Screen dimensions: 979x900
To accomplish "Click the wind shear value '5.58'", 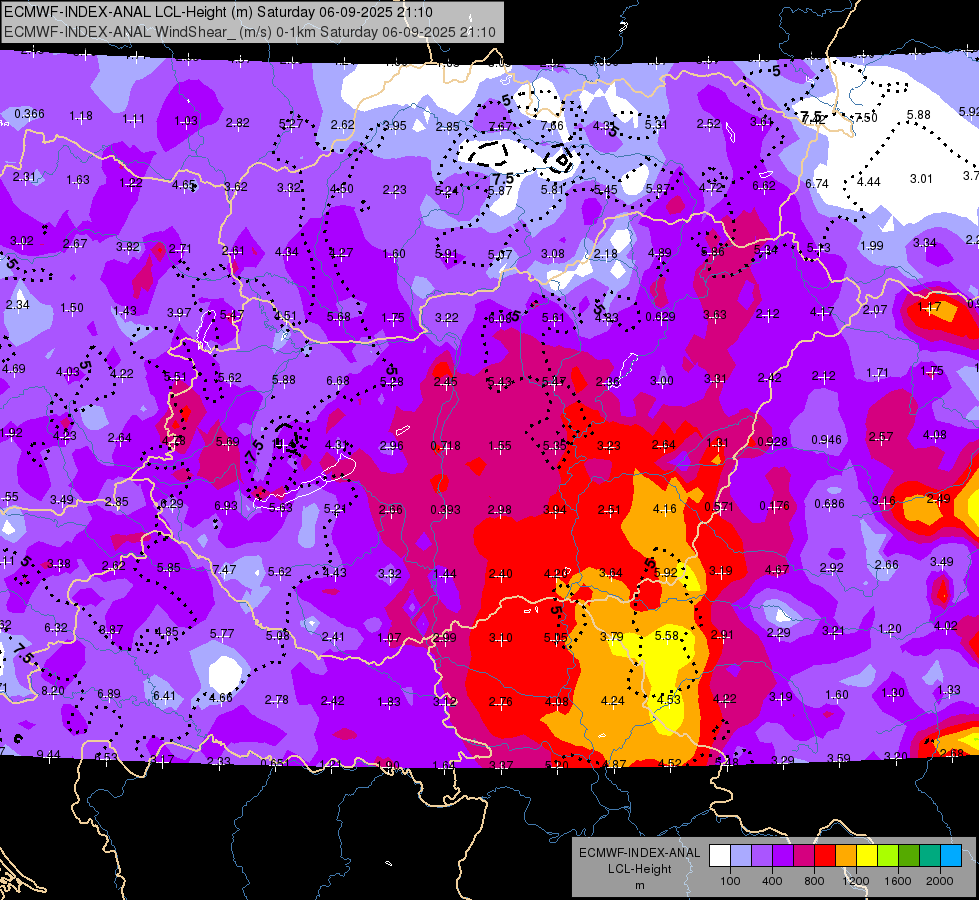I will point(666,635).
